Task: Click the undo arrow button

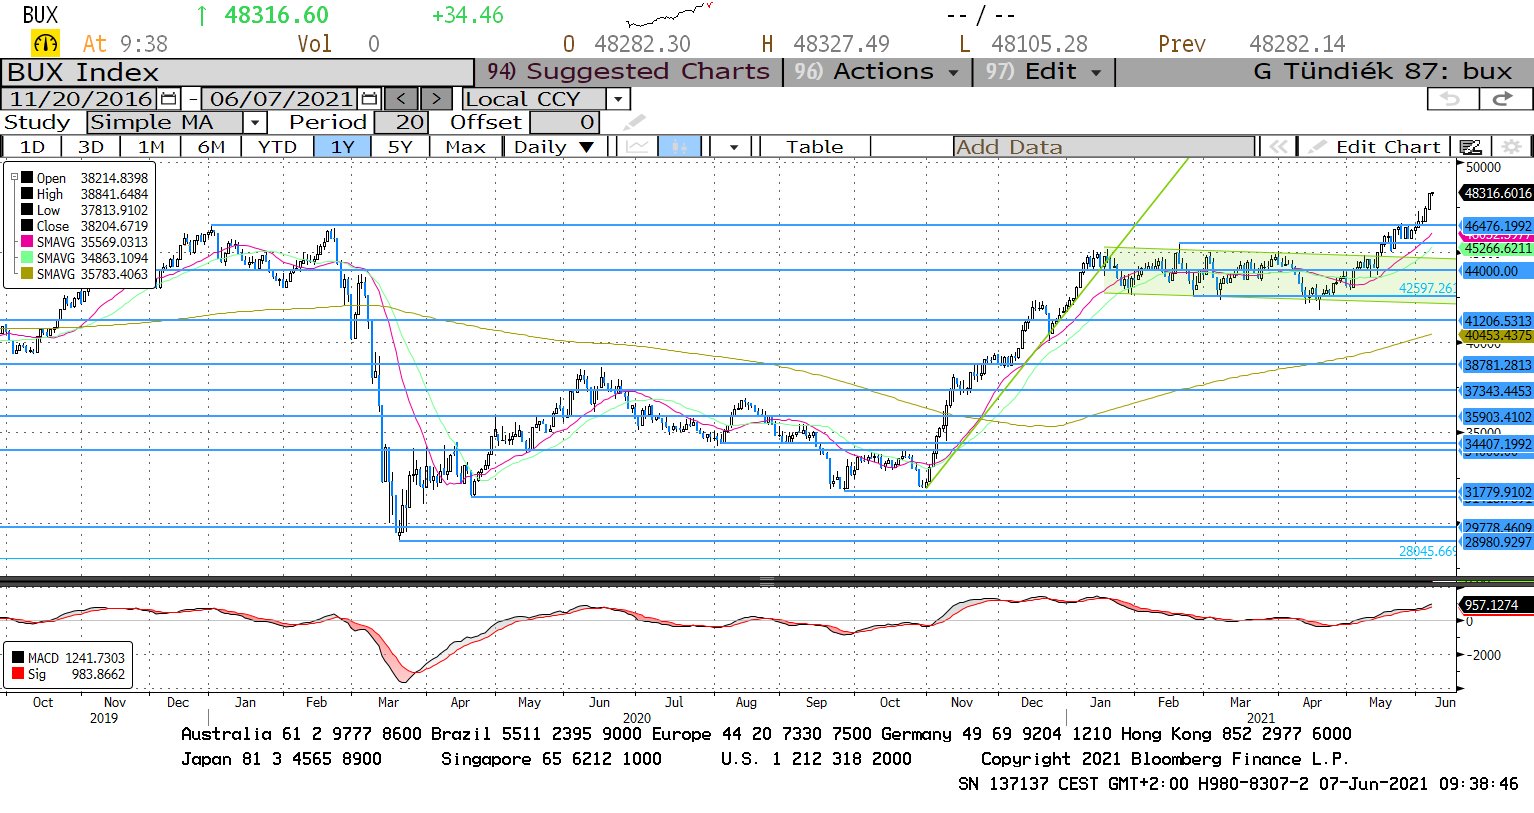Action: [x=1451, y=98]
